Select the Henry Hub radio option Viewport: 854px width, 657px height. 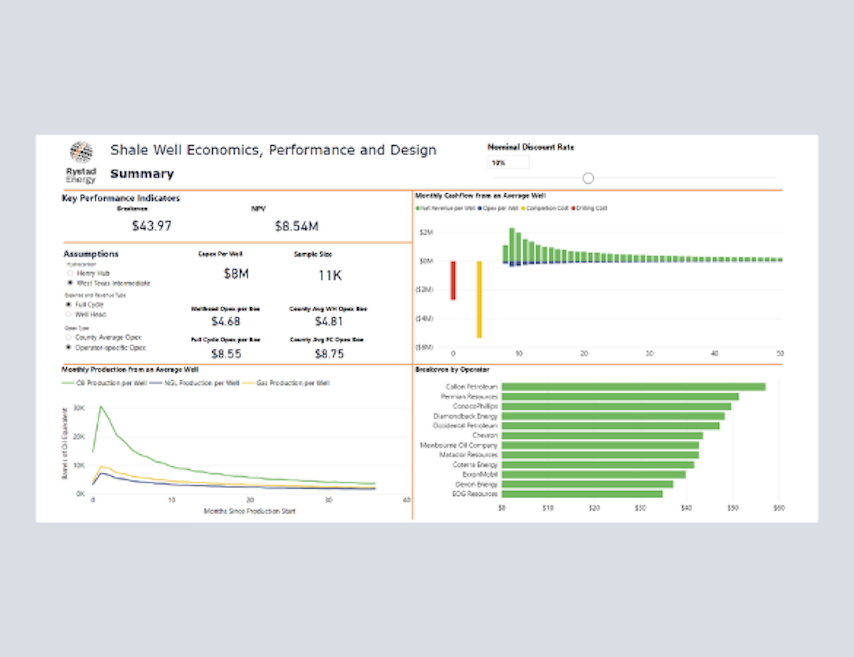[x=70, y=273]
